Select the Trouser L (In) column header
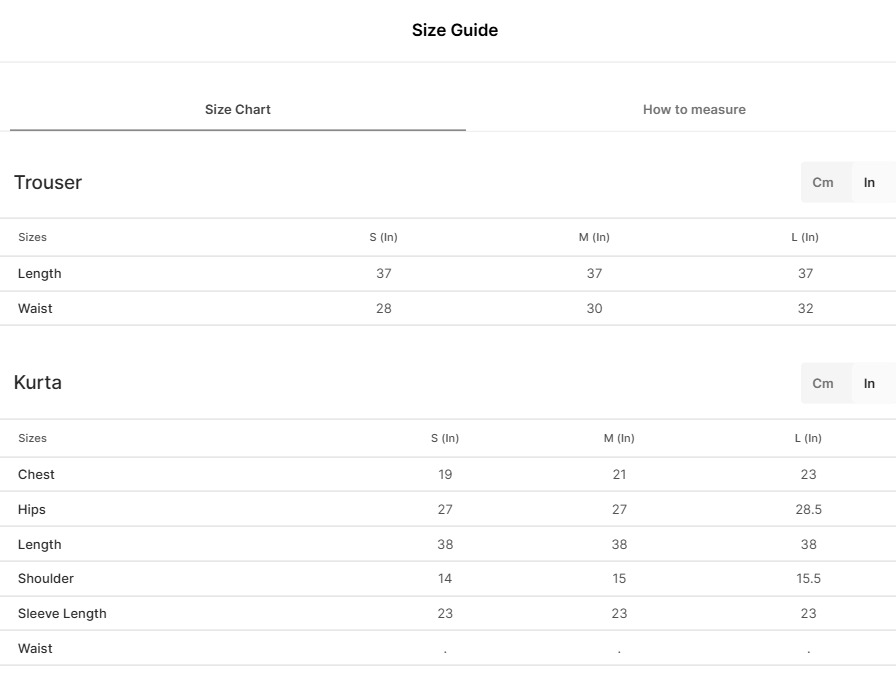 pyautogui.click(x=805, y=237)
